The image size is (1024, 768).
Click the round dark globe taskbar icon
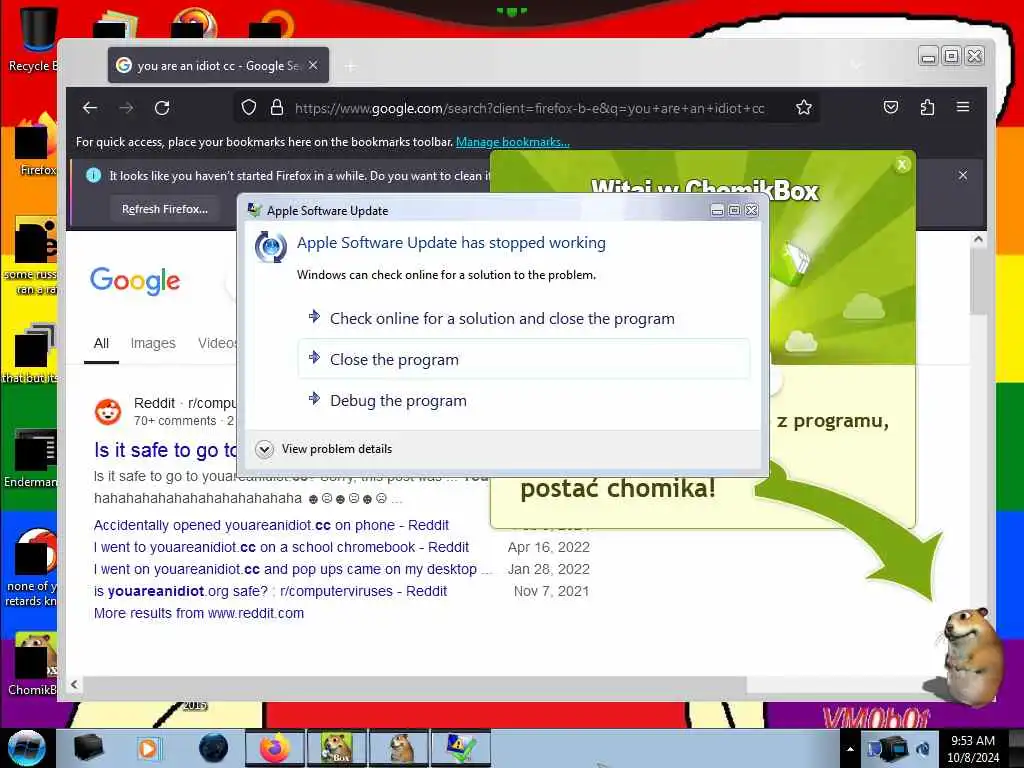point(214,748)
